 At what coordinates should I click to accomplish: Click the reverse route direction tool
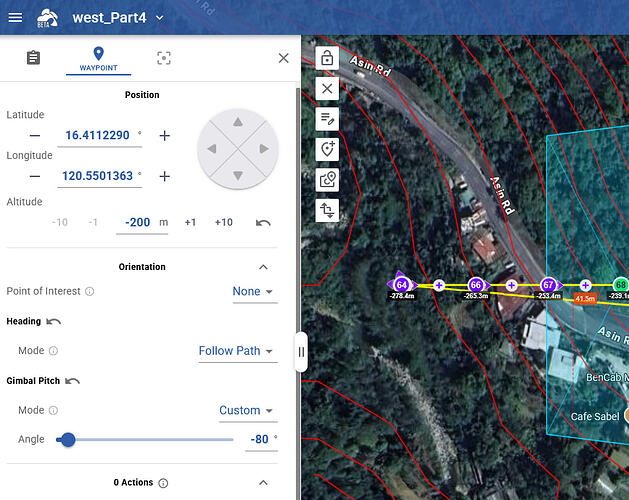coord(327,210)
